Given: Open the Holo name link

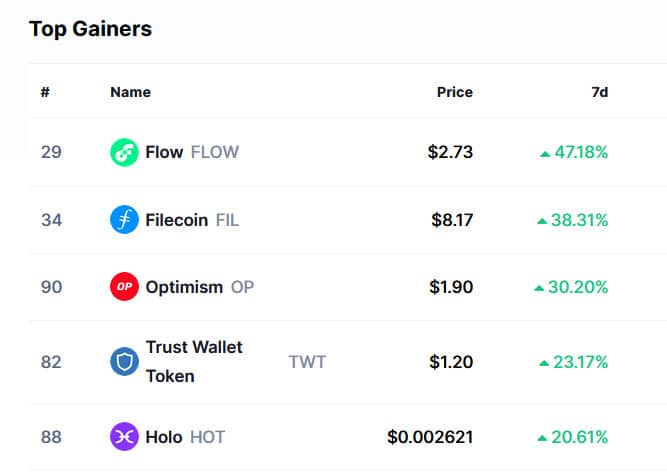Looking at the screenshot, I should click(x=164, y=437).
